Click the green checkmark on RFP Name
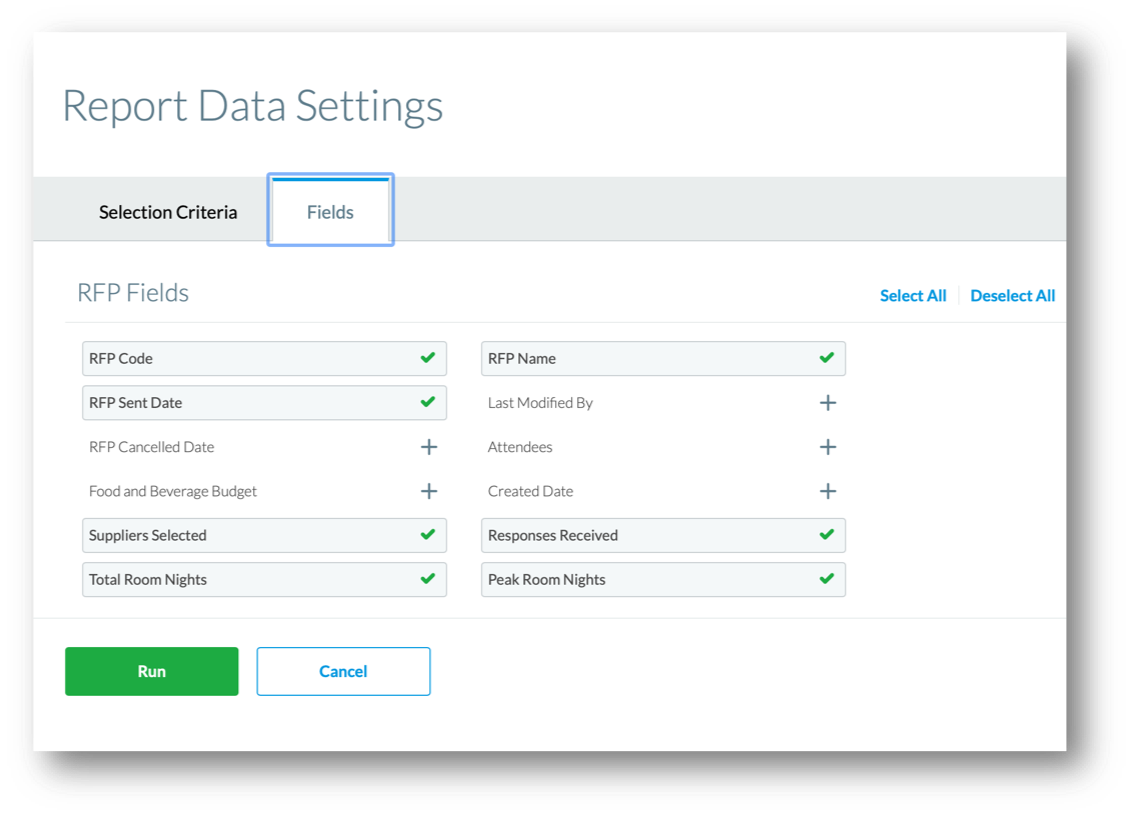The image size is (1131, 814). point(827,358)
